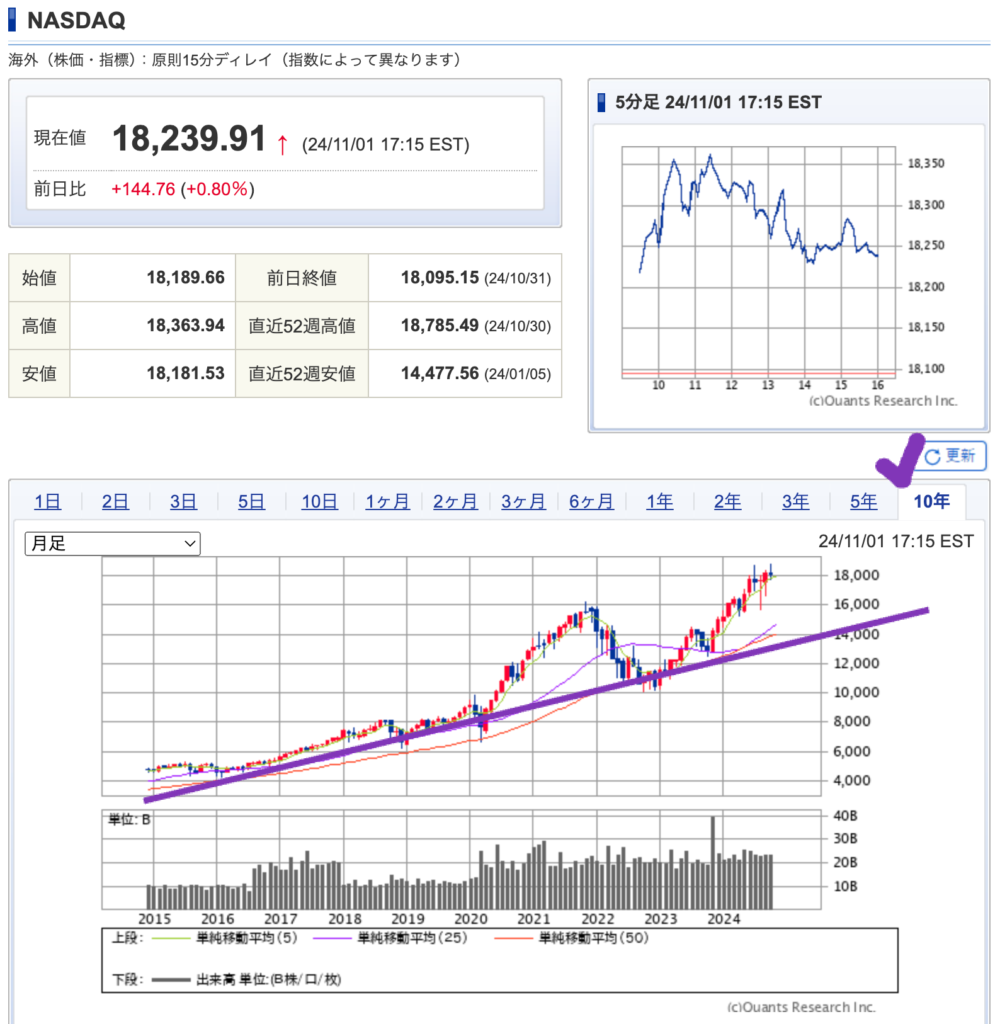Open the 月足 chart interval dropdown
The height and width of the screenshot is (1024, 1000).
point(112,543)
